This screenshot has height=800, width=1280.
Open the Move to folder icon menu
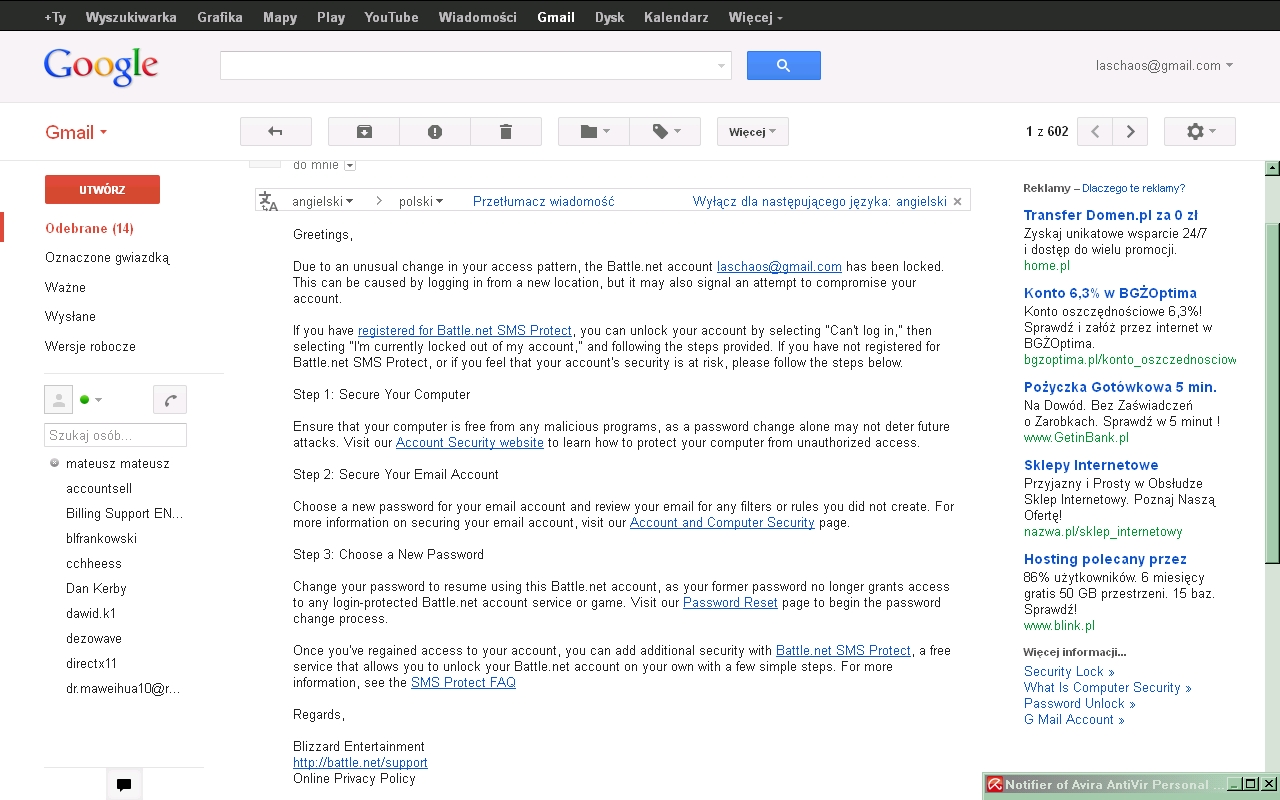point(593,132)
